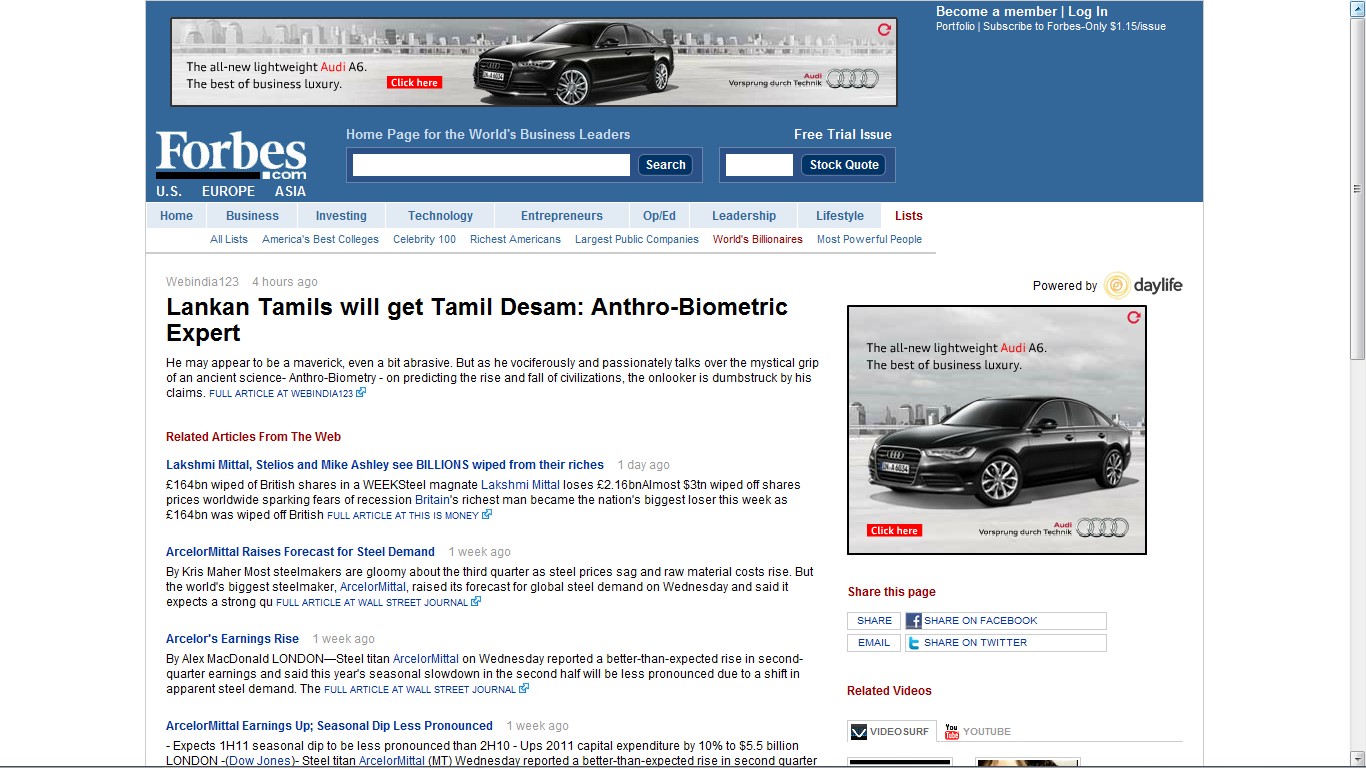Click the Daylife logo icon
This screenshot has width=1366, height=768.
pos(1117,285)
